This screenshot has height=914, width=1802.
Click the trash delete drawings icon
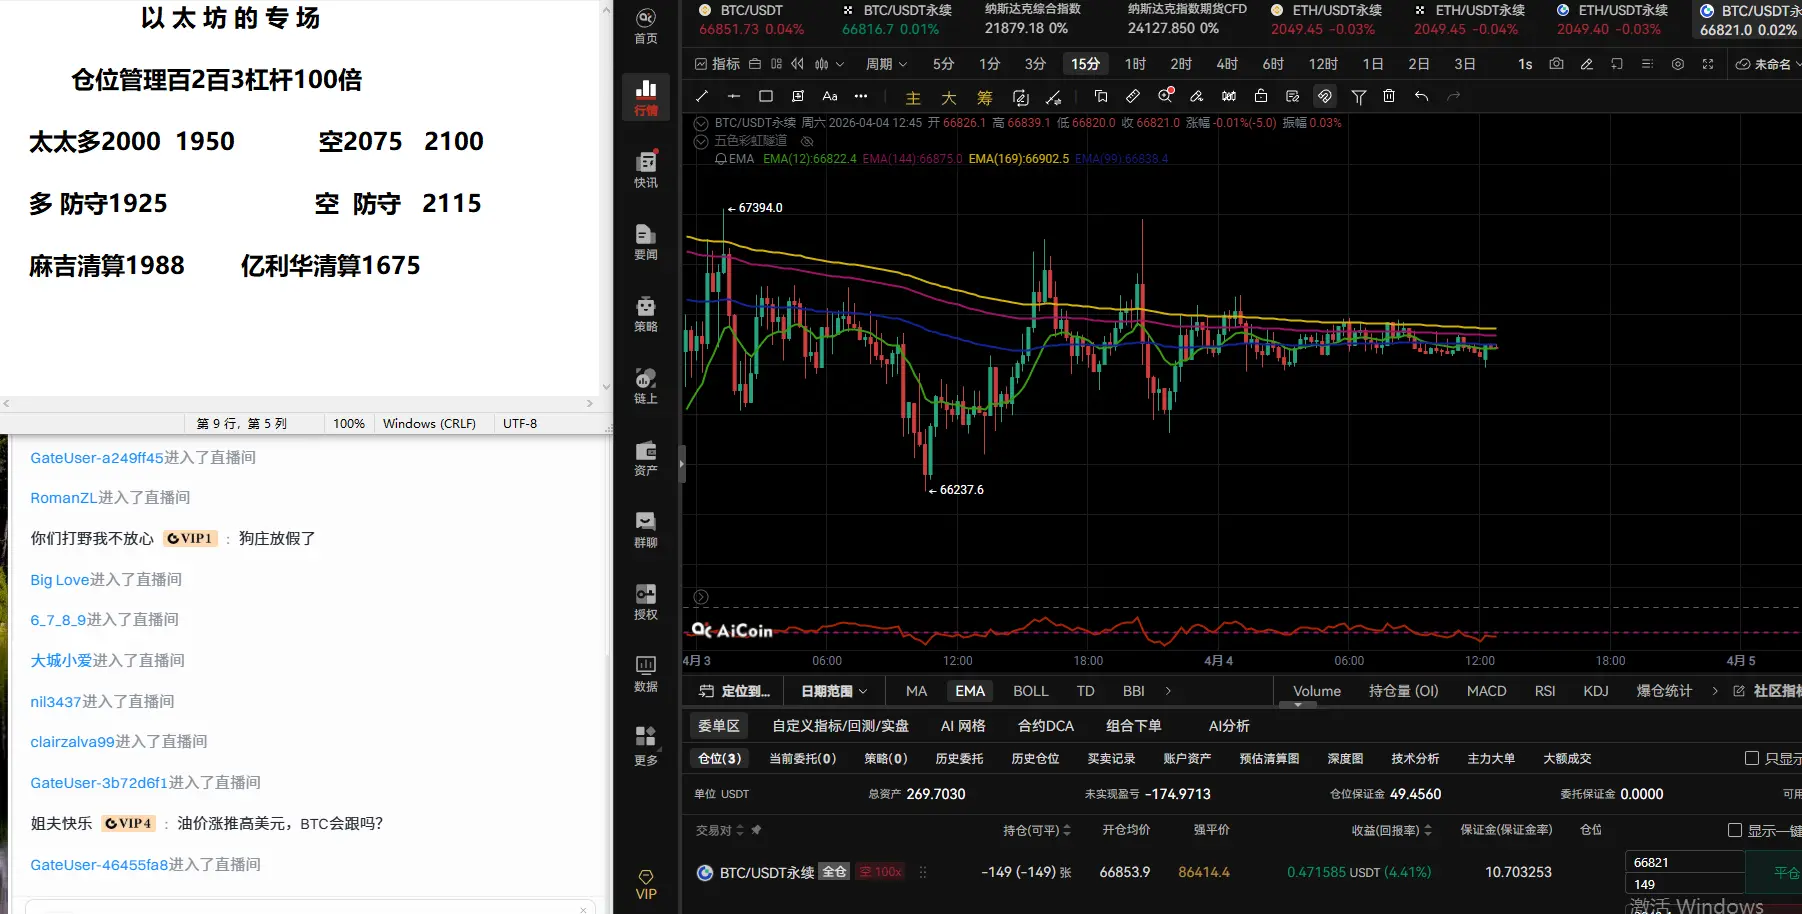(x=1389, y=96)
